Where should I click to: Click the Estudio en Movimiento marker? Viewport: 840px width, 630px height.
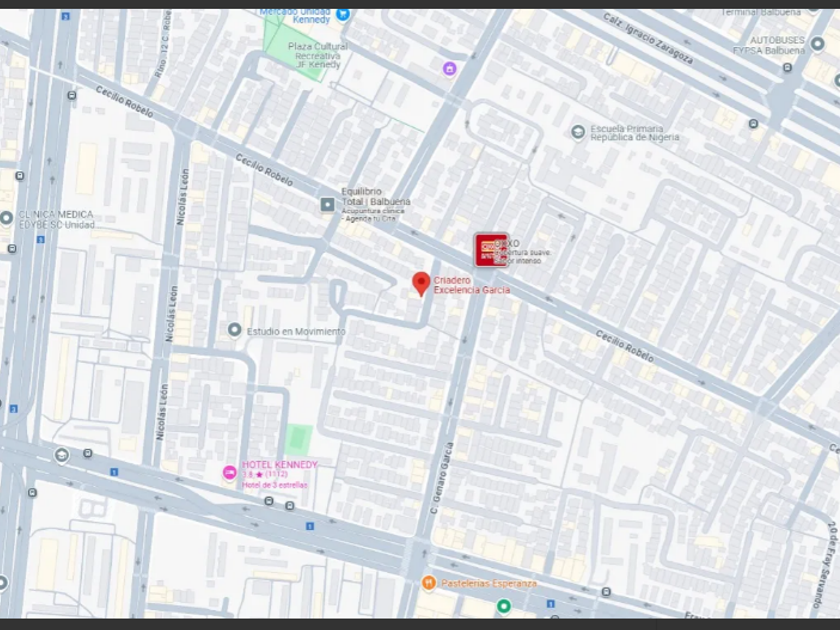tap(234, 330)
